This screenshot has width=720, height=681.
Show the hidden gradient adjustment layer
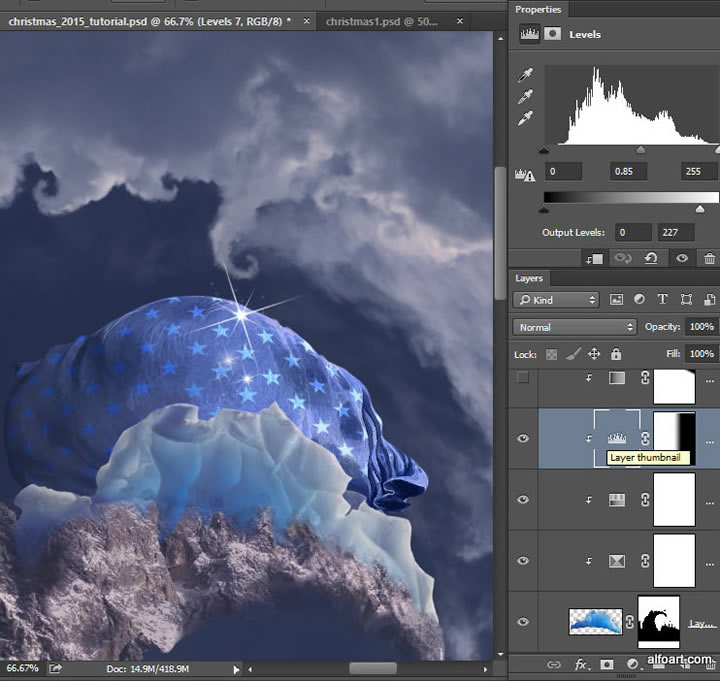pyautogui.click(x=523, y=377)
